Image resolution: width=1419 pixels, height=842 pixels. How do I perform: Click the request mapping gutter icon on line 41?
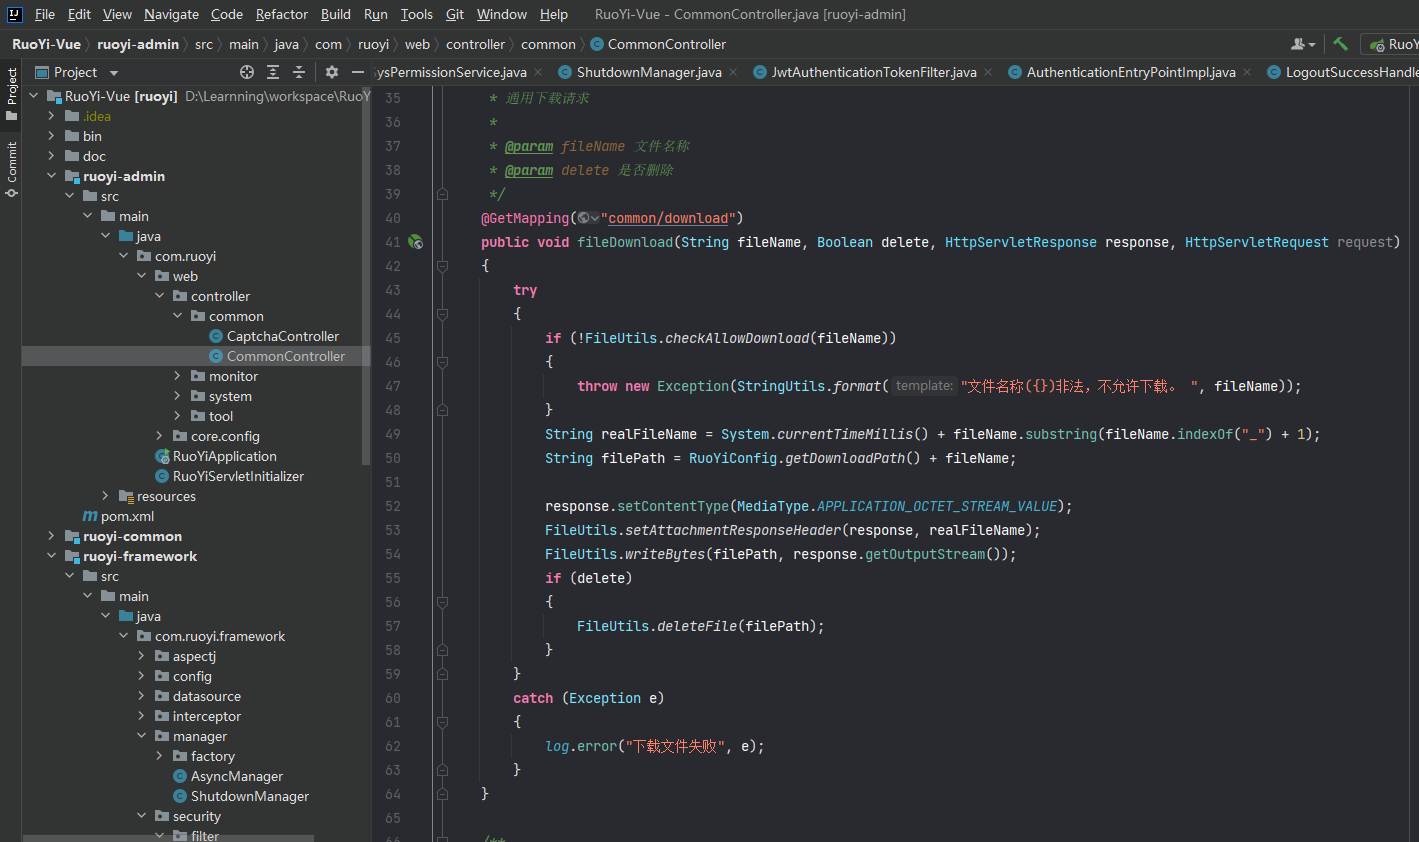point(416,242)
